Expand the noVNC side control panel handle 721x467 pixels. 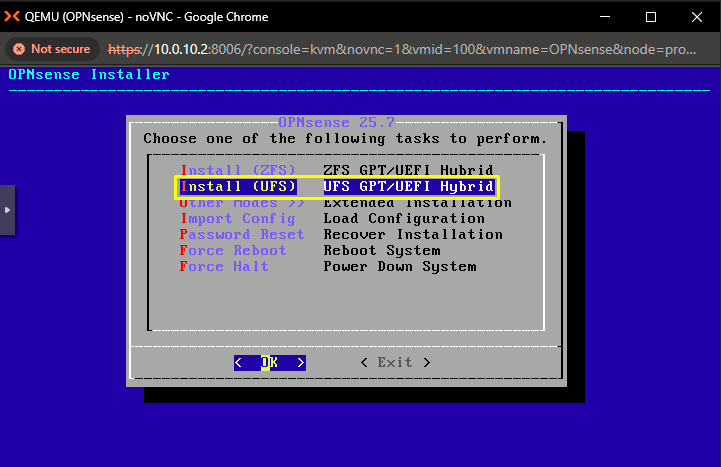click(7, 210)
